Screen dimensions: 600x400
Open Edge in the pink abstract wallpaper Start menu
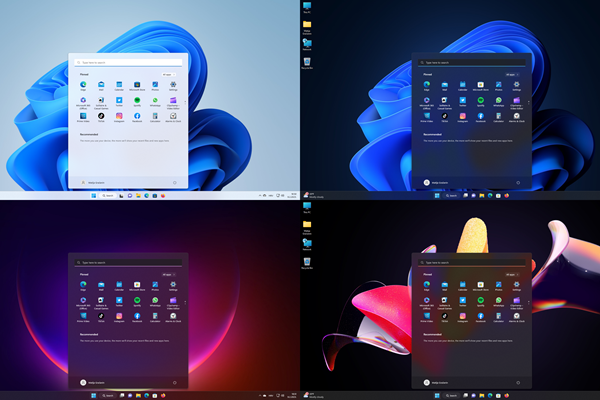tap(427, 284)
